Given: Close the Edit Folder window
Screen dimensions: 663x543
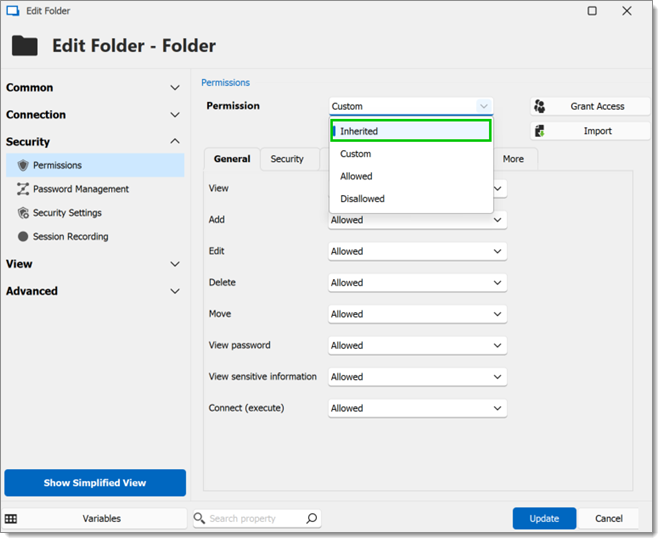Looking at the screenshot, I should pyautogui.click(x=627, y=11).
